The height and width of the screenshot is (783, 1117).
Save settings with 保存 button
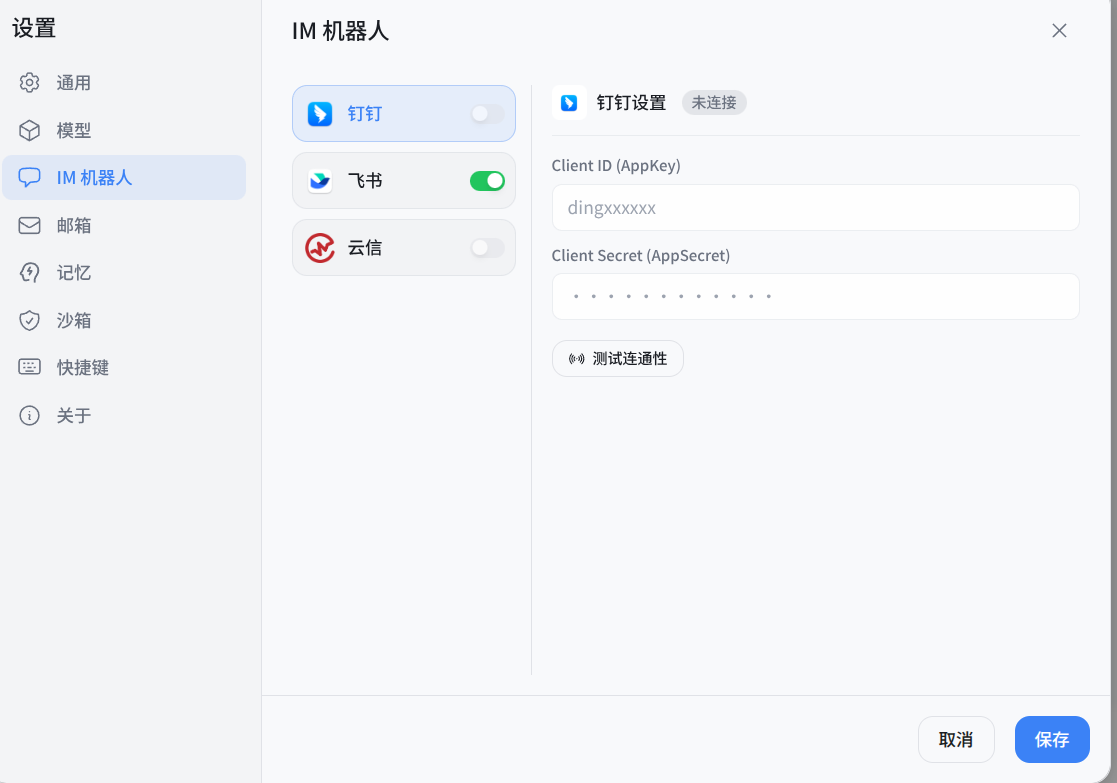1052,739
